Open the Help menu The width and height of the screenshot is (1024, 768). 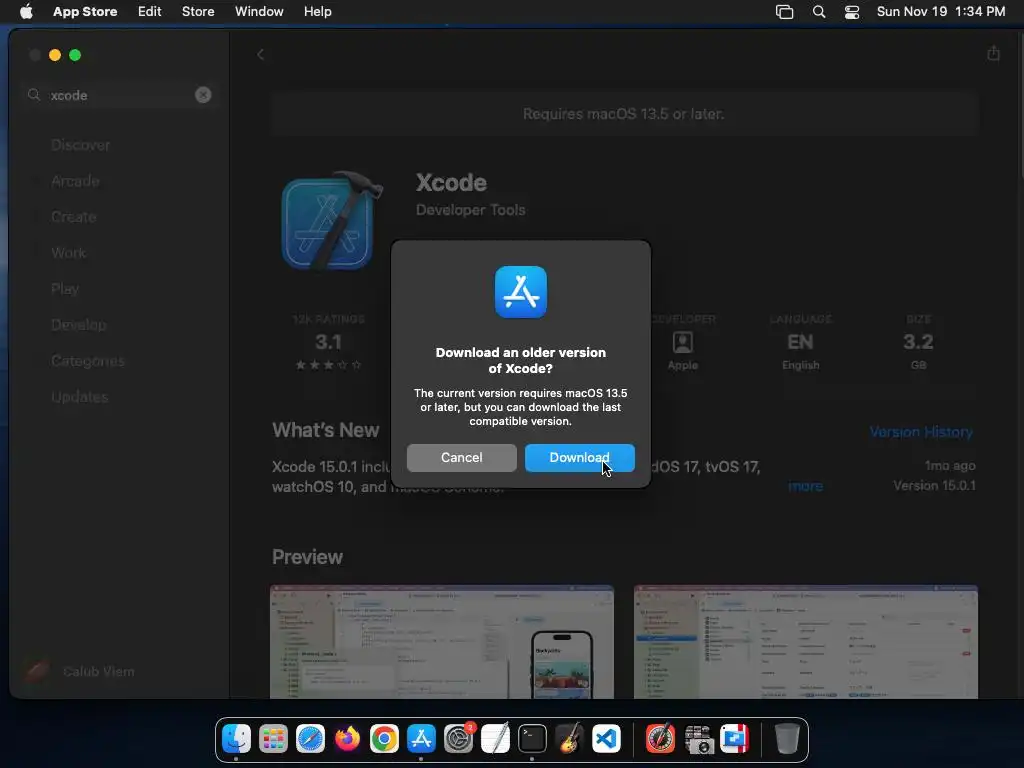point(317,12)
